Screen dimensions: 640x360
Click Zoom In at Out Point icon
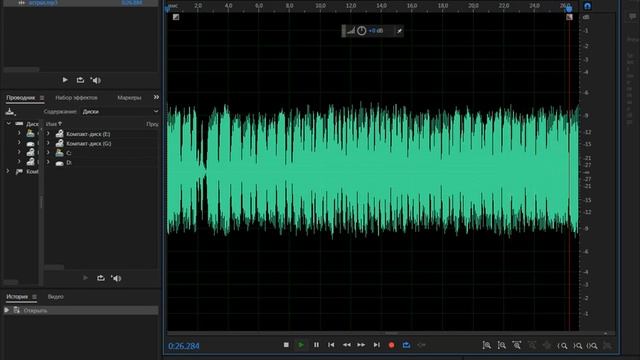(x=578, y=346)
